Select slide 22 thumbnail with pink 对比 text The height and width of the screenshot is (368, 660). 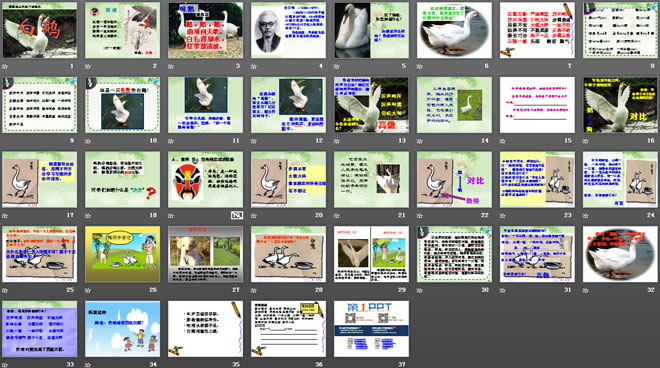[x=454, y=179]
